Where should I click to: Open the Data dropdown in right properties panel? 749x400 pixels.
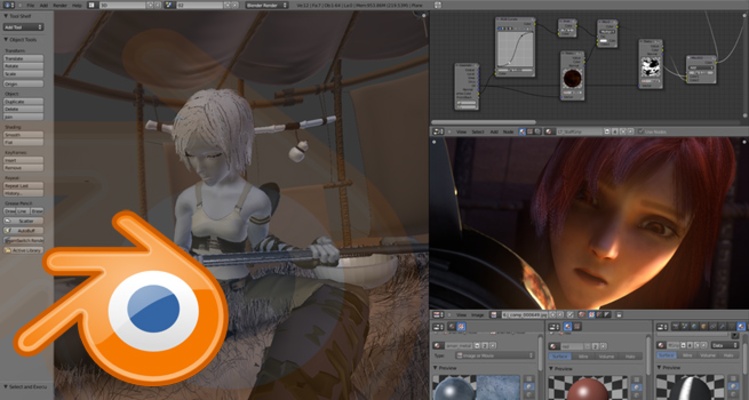pyautogui.click(x=725, y=345)
